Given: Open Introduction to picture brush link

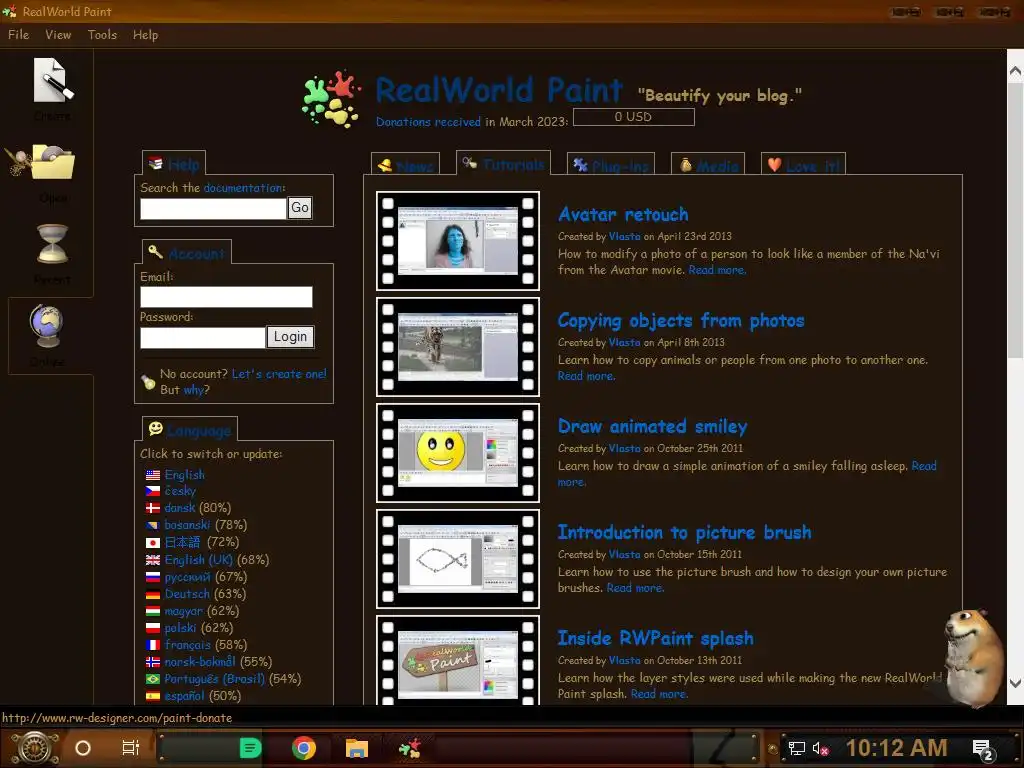Looking at the screenshot, I should pos(684,532).
